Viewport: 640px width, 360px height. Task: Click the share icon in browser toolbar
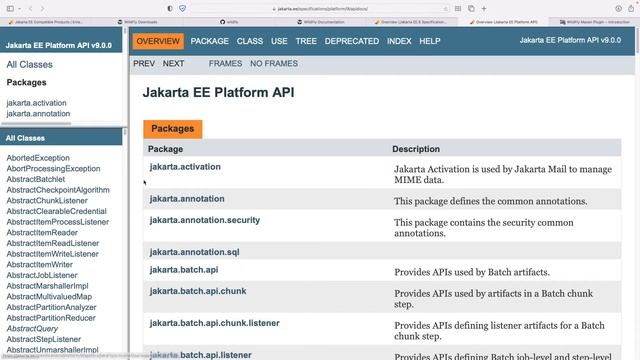point(631,9)
